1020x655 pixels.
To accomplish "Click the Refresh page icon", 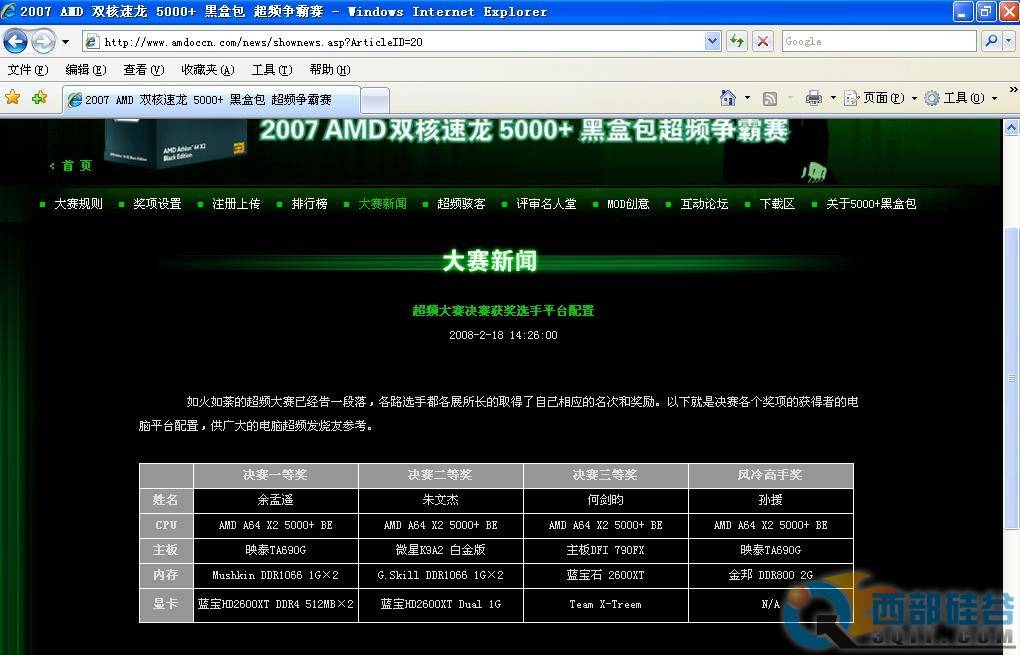I will coord(736,42).
